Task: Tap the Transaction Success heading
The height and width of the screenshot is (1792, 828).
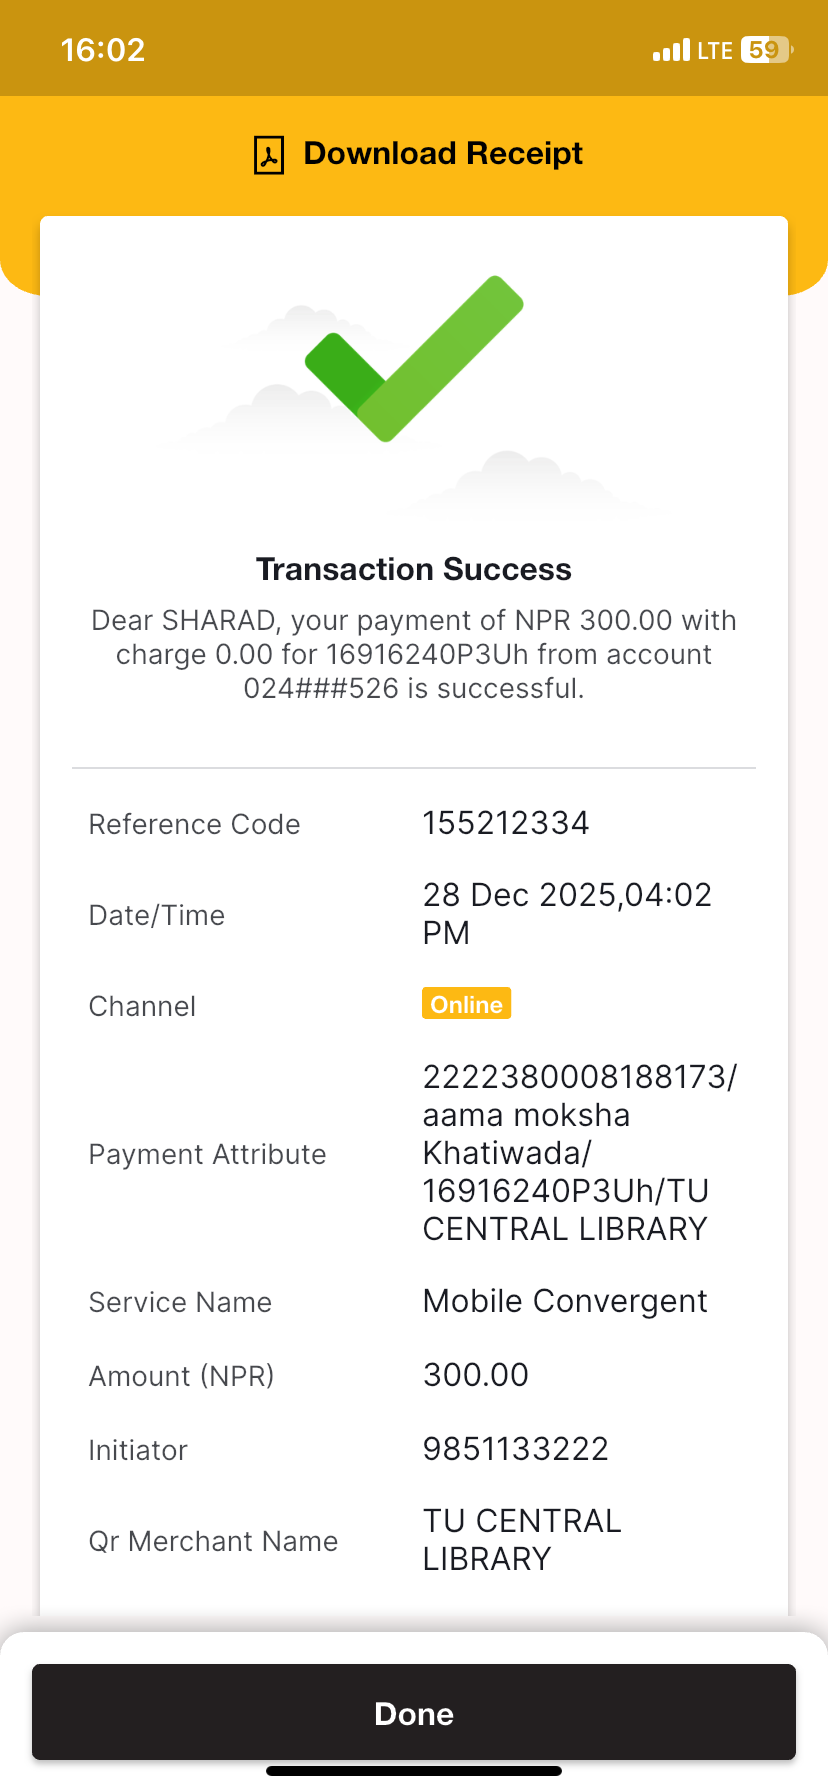Action: [x=414, y=569]
